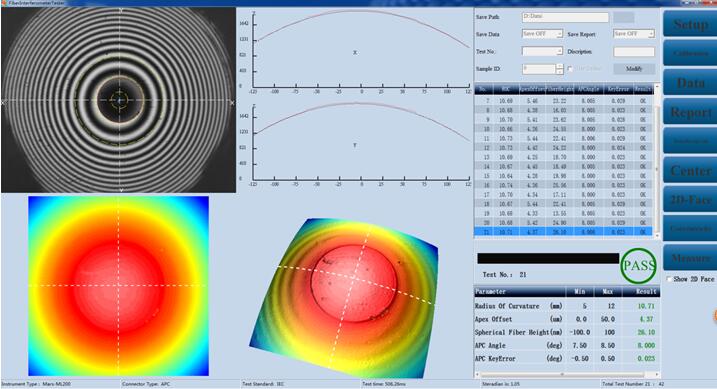Click the browse button beside Save Path
The image size is (717, 389).
[623, 17]
